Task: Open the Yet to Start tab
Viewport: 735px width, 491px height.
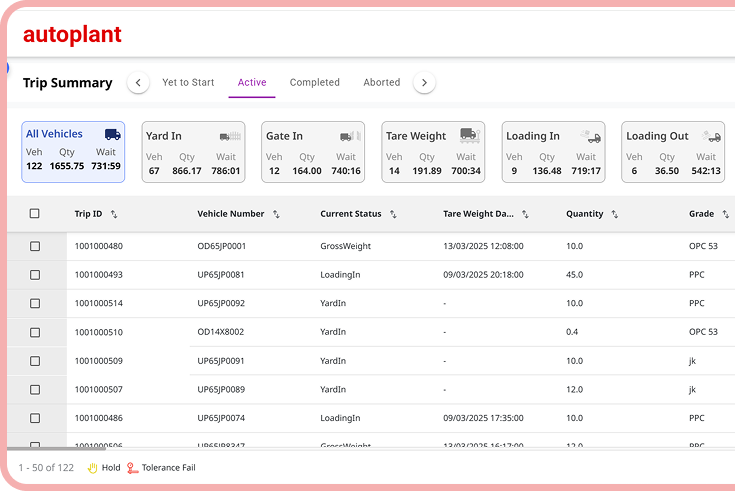Action: coord(188,83)
